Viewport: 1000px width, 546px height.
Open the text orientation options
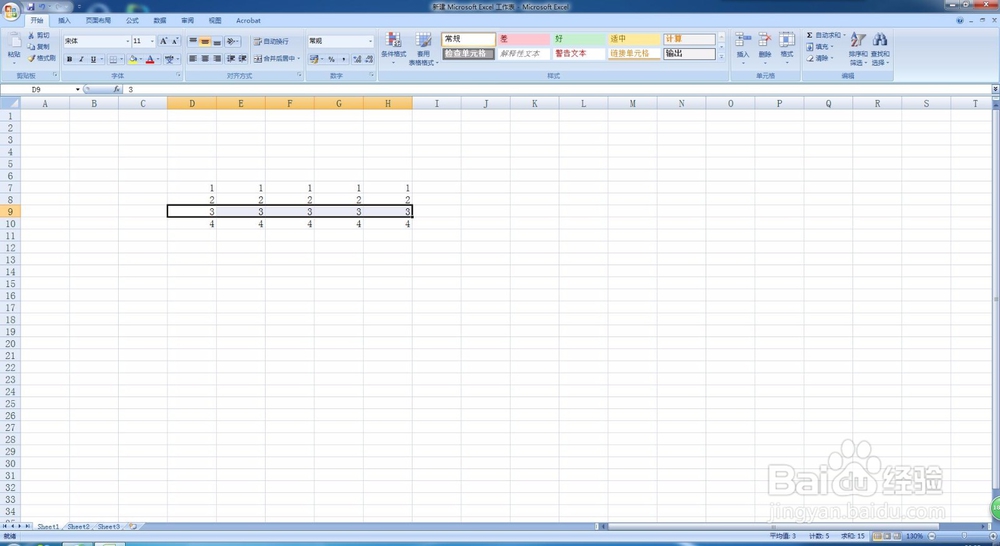tap(232, 41)
